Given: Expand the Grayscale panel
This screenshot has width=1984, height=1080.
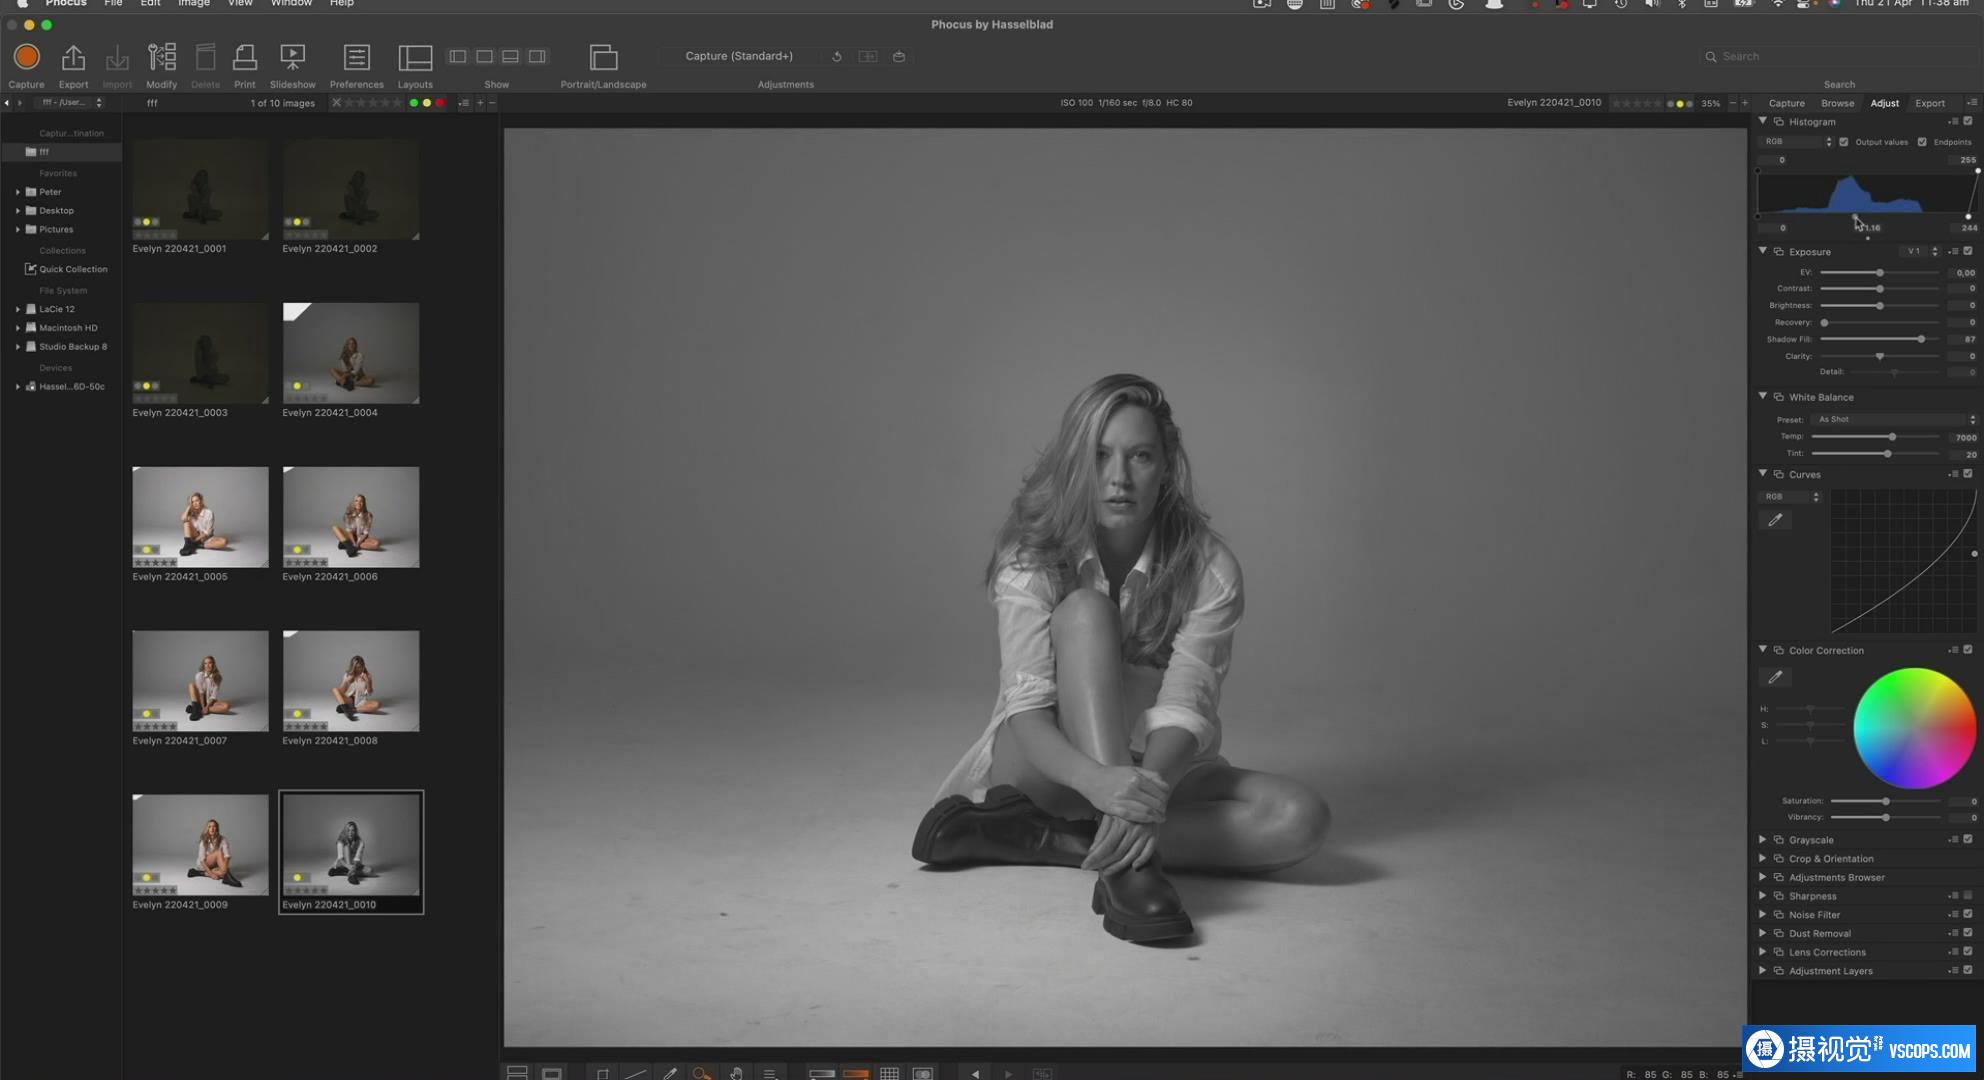Looking at the screenshot, I should point(1763,840).
